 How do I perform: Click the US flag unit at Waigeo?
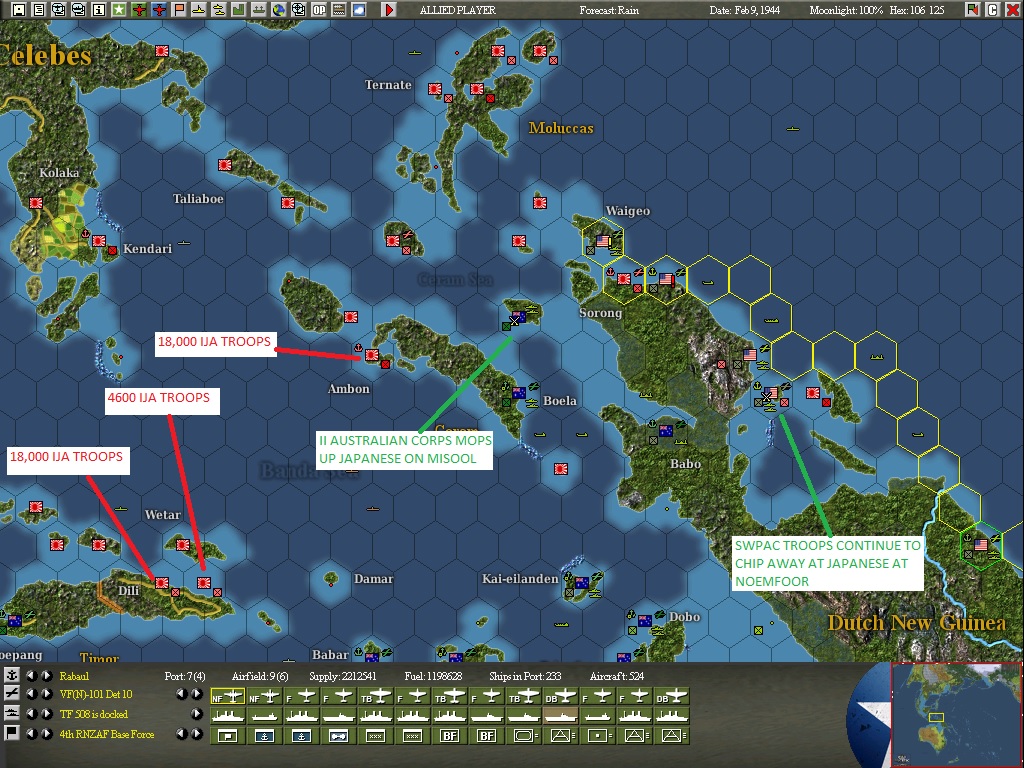(603, 242)
